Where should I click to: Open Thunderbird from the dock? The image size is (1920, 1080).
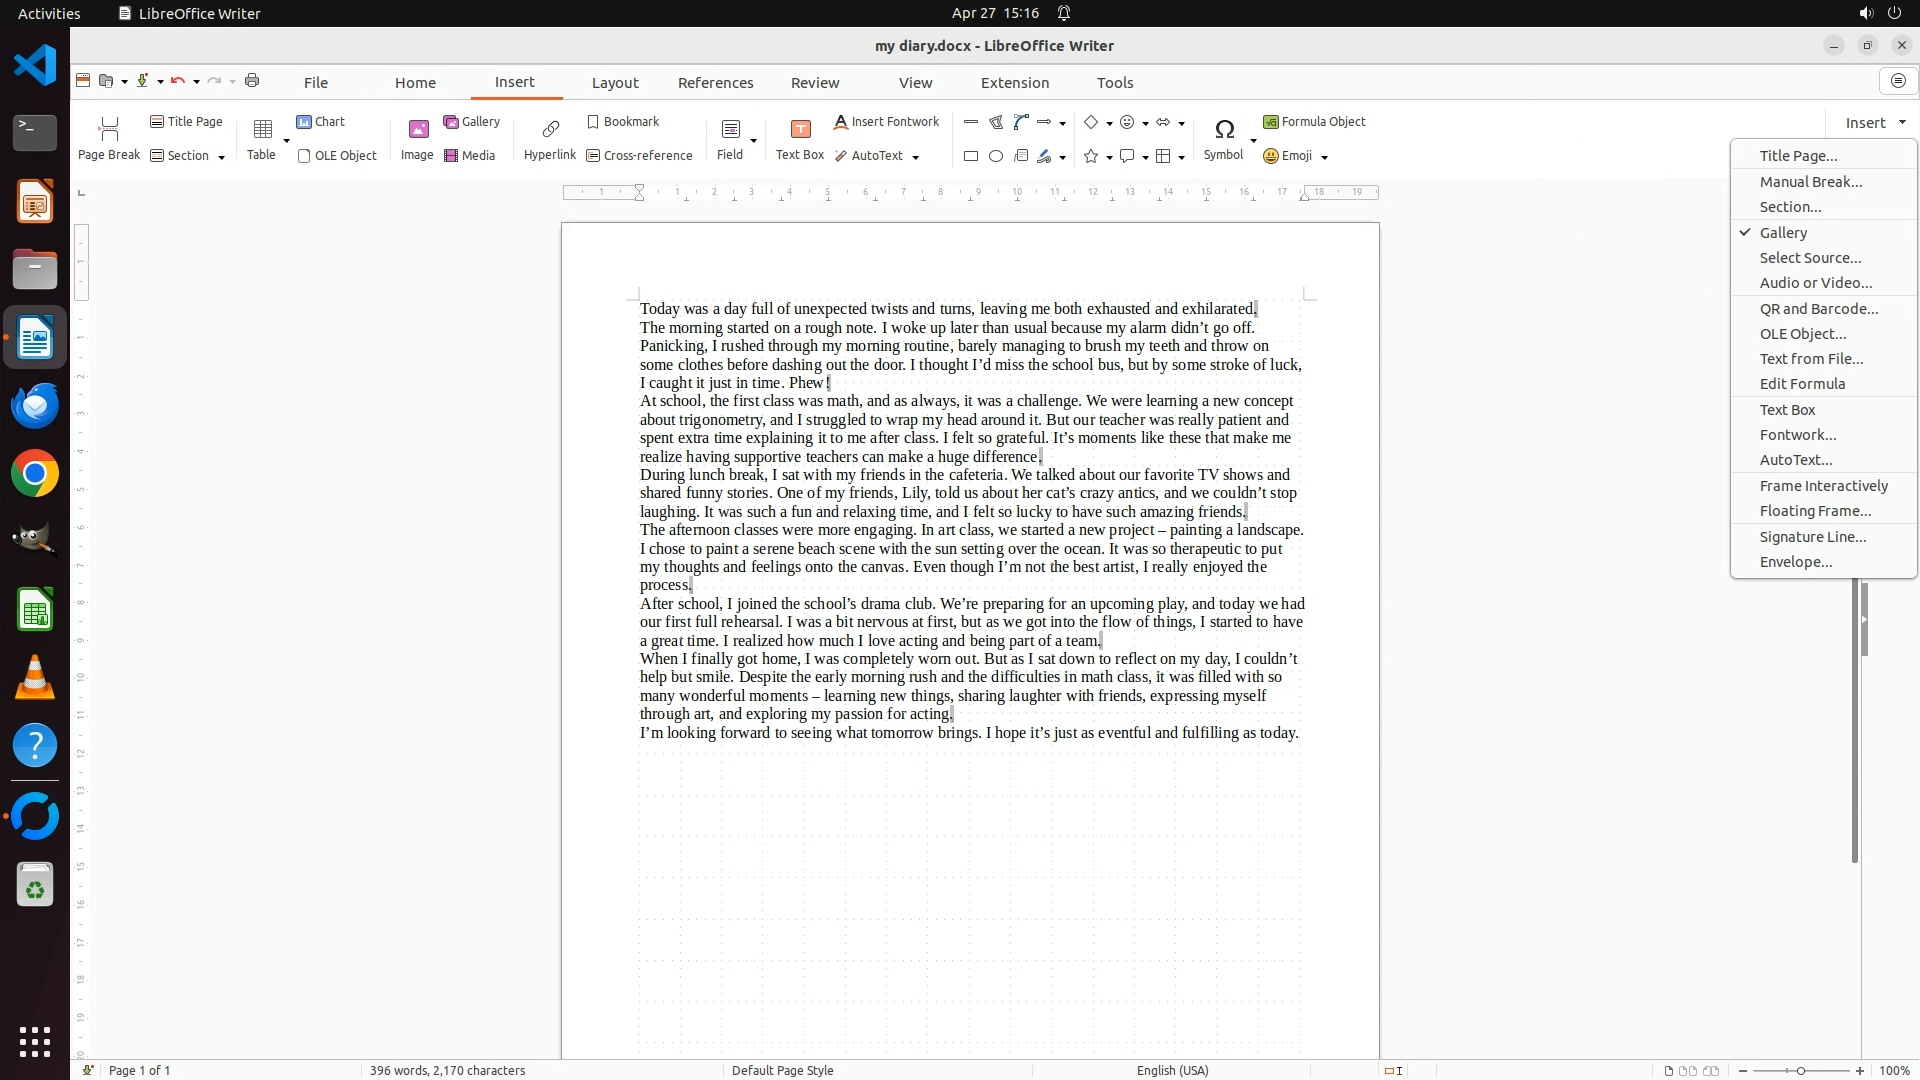[35, 406]
